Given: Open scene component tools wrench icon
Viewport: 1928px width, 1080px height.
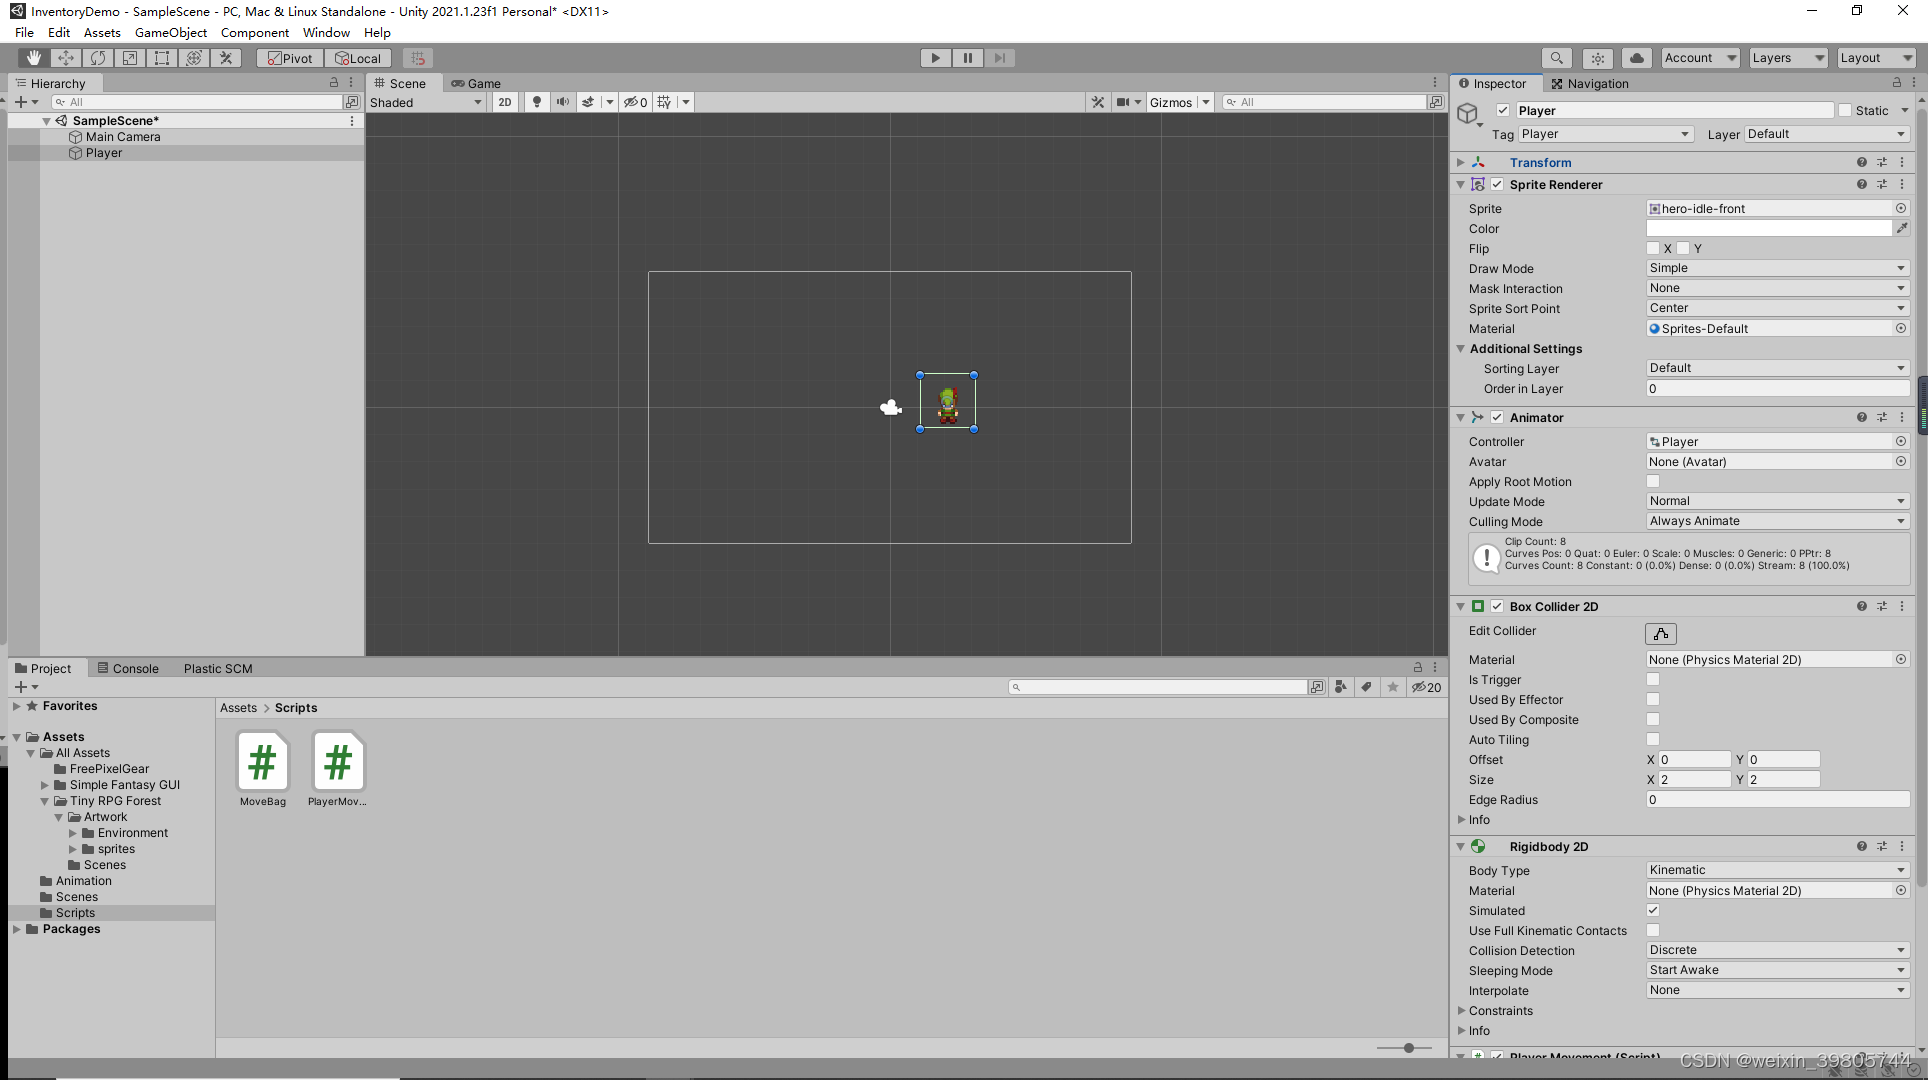Looking at the screenshot, I should pos(1098,102).
